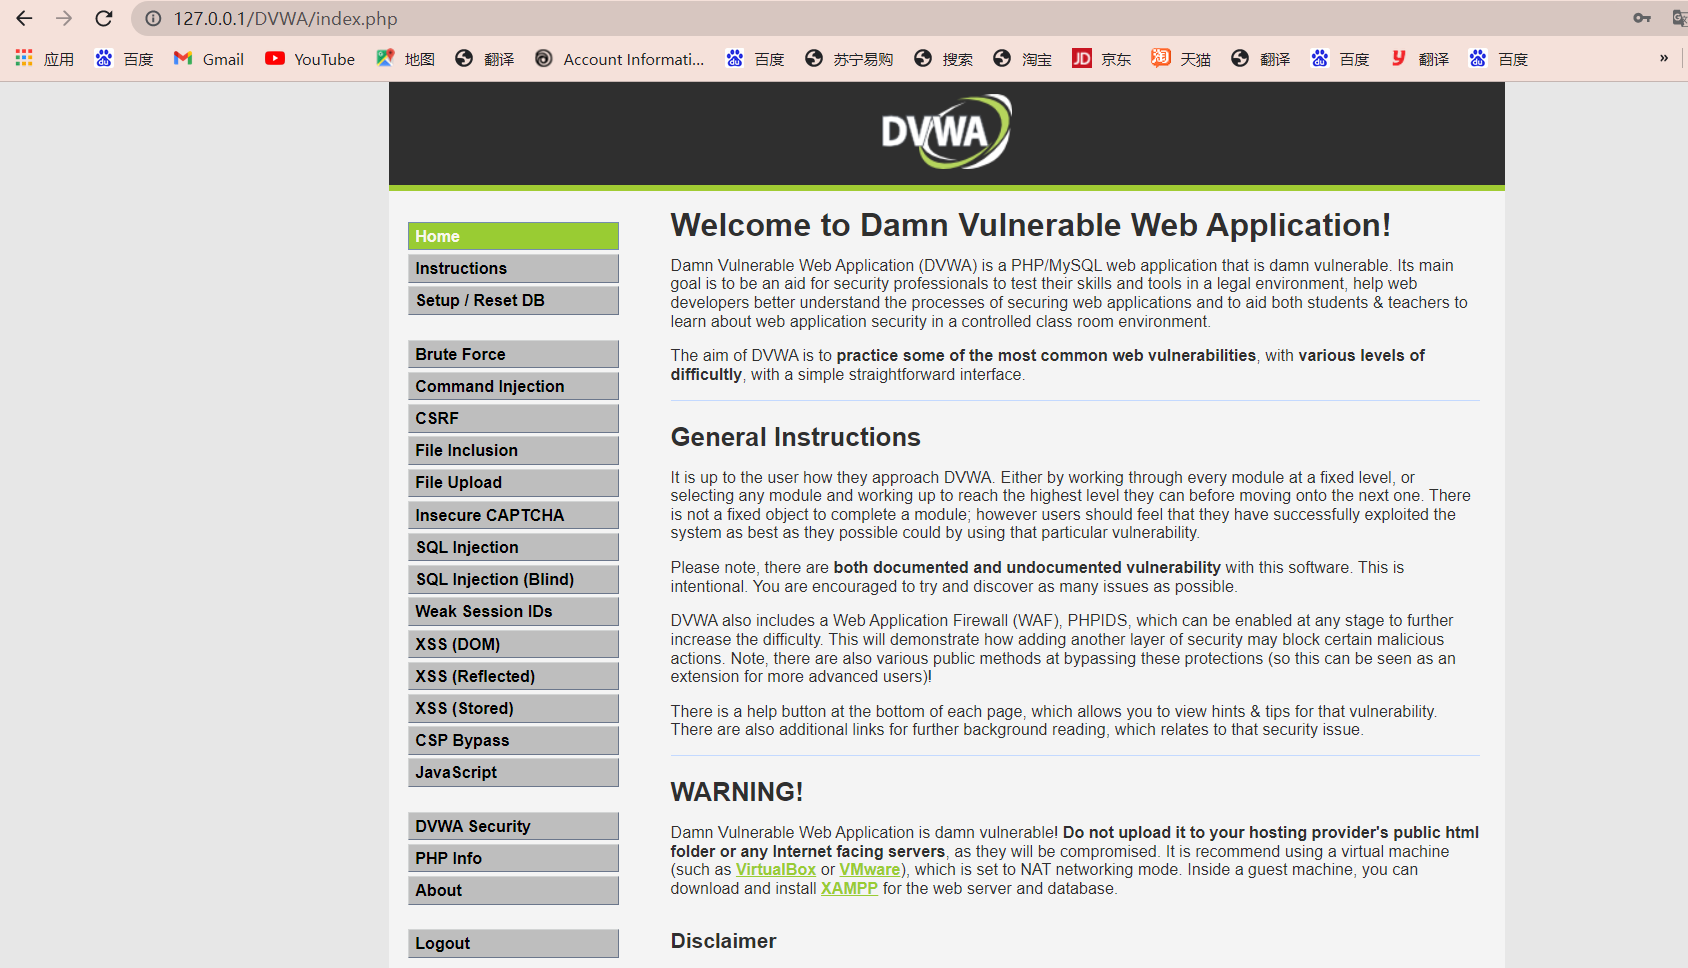Click the JD 京东 bookmark icon
1688x968 pixels.
tap(1081, 59)
